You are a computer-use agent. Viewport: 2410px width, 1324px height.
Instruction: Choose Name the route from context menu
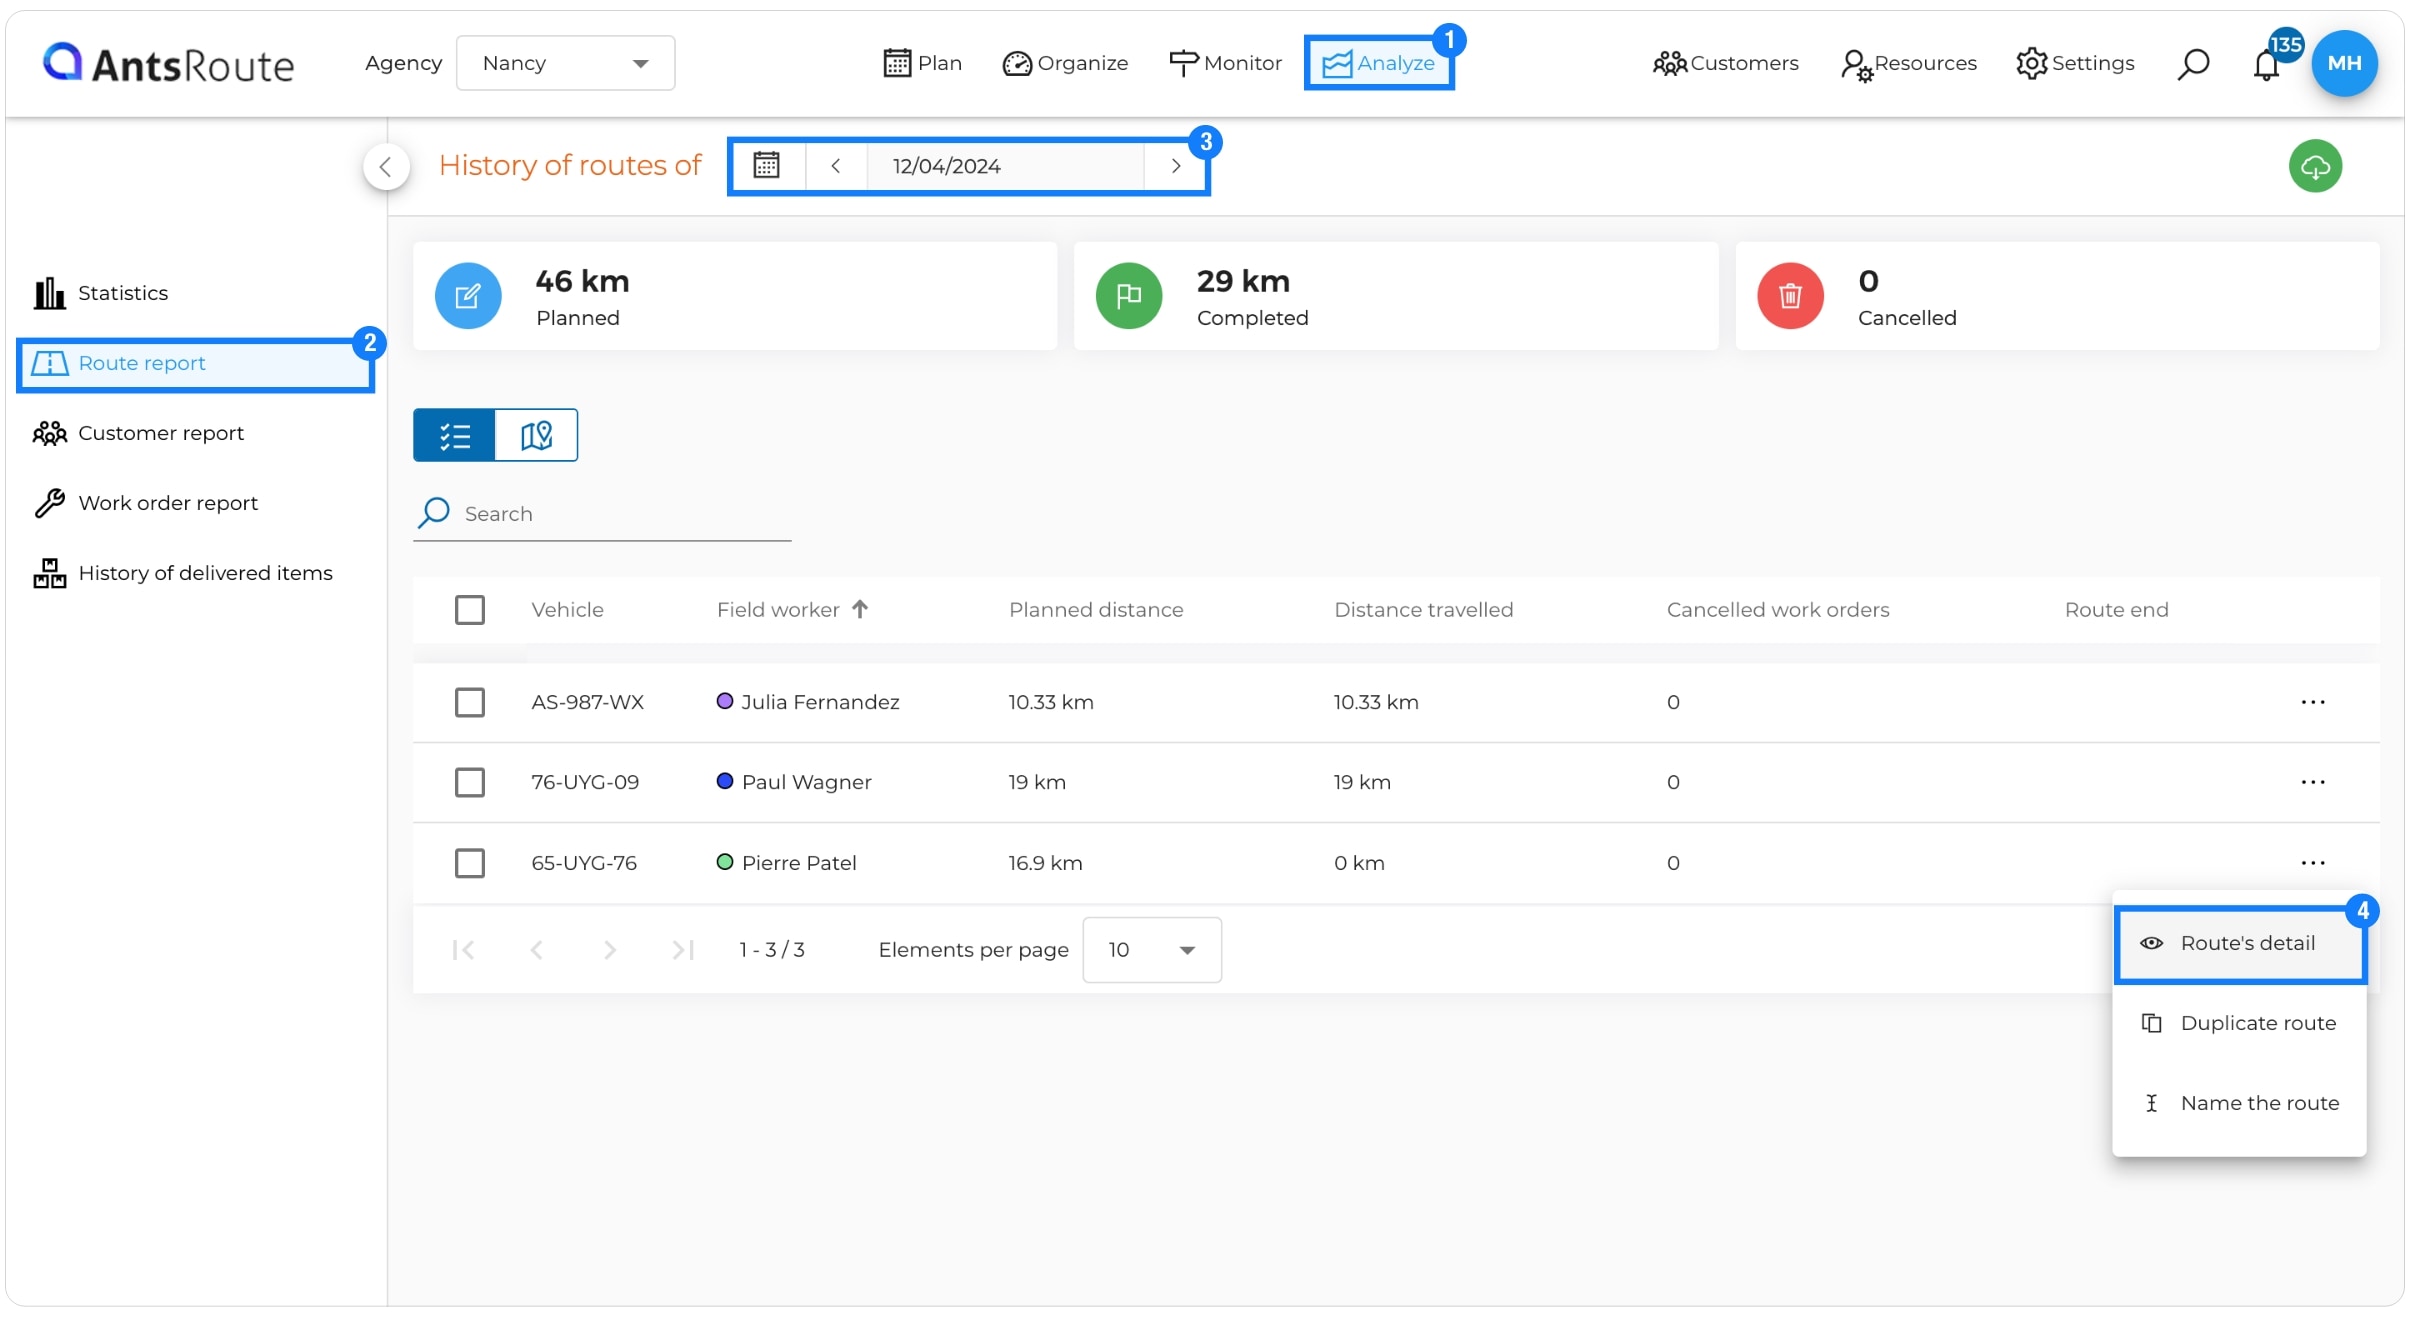tap(2240, 1103)
